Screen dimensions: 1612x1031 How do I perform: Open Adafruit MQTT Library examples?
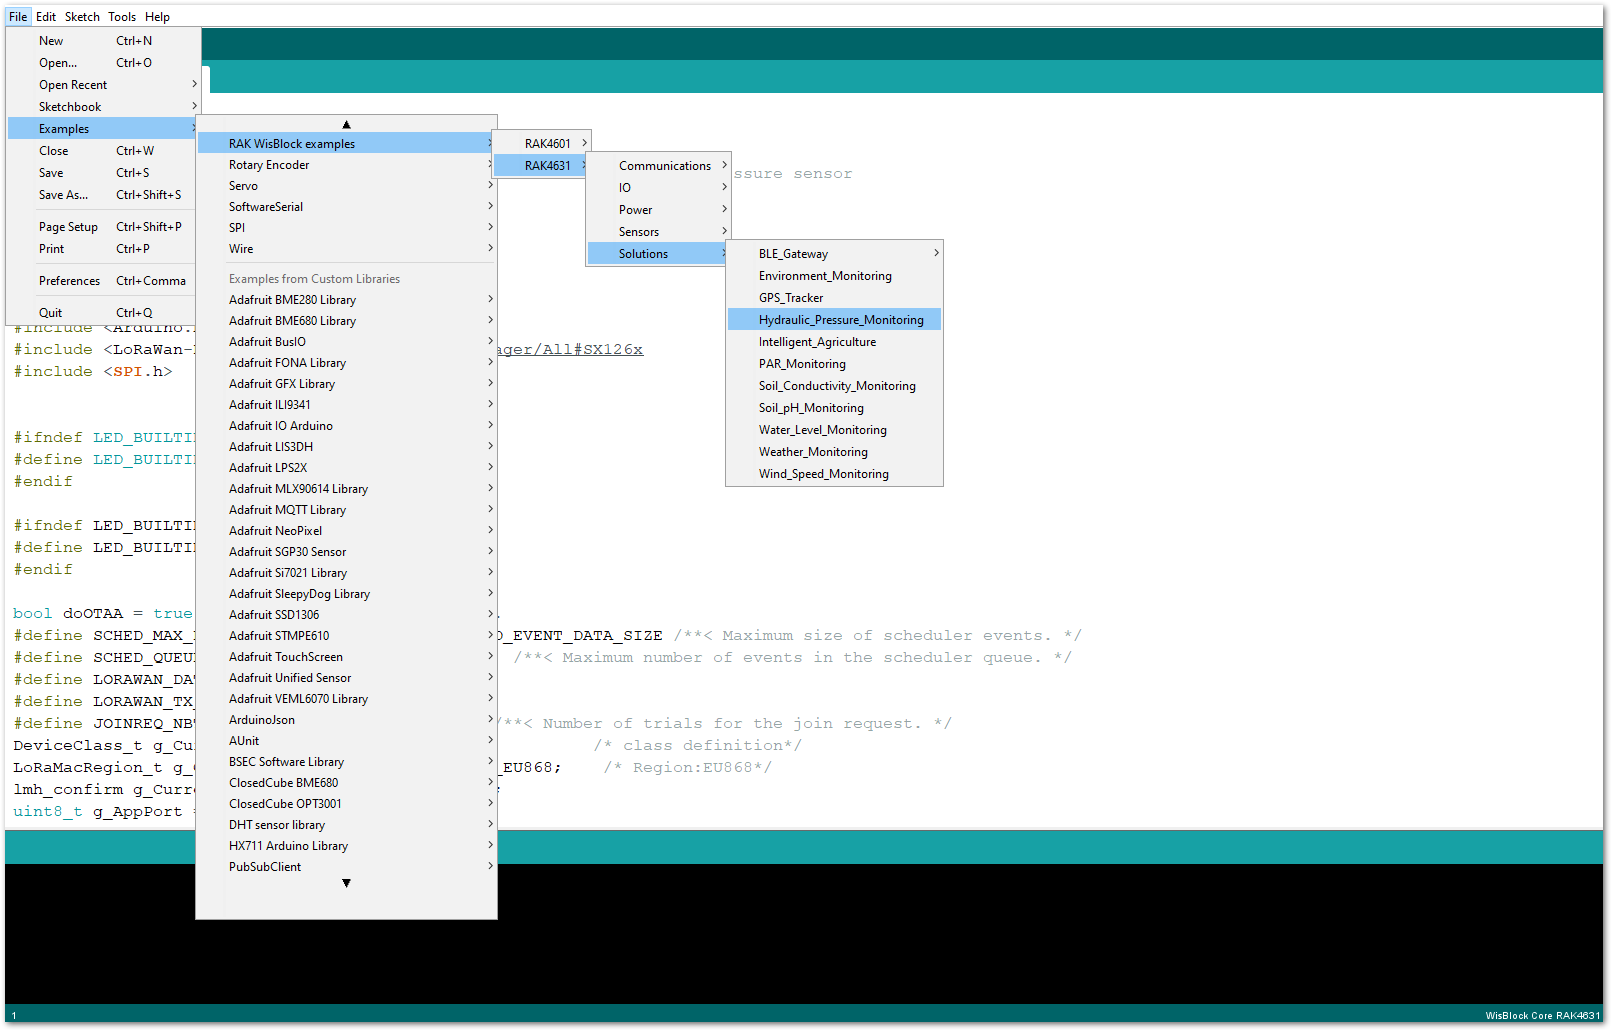tap(346, 510)
